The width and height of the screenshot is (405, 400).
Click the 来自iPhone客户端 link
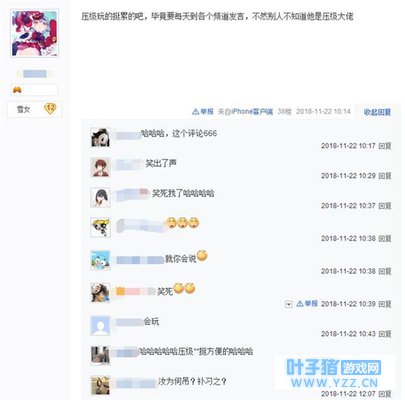245,112
